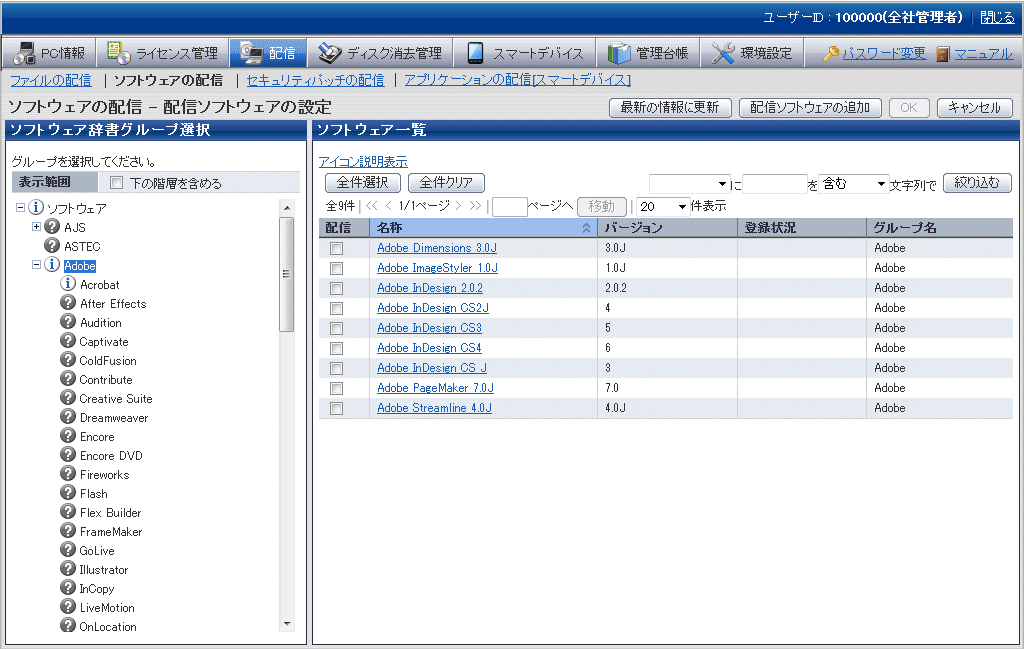The height and width of the screenshot is (649, 1024).
Task: Click the info icon beside Adobe group
Action: (52, 264)
